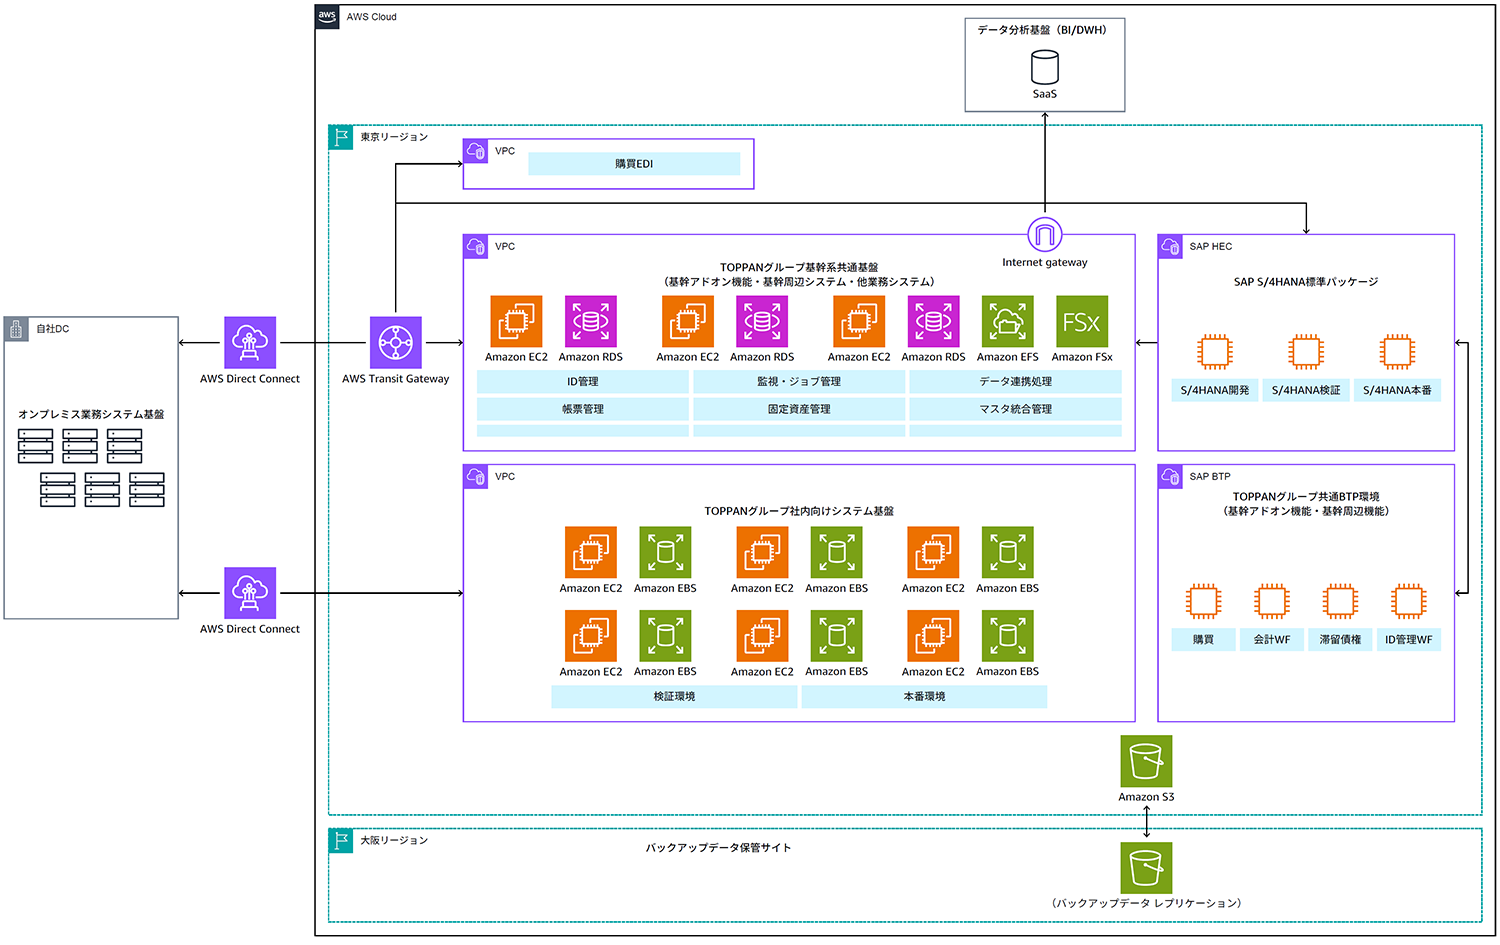Click the SAP HEC cloud icon

[x=1170, y=246]
